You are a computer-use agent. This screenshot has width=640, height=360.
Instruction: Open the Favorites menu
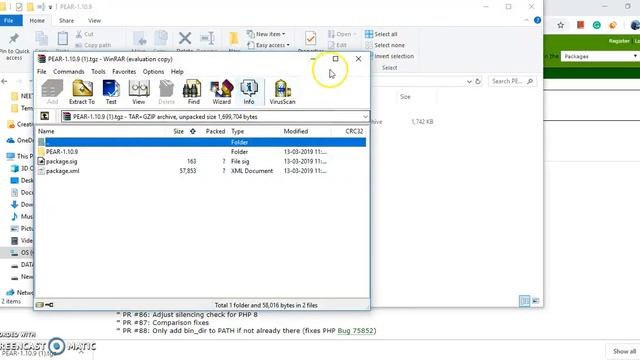(124, 71)
